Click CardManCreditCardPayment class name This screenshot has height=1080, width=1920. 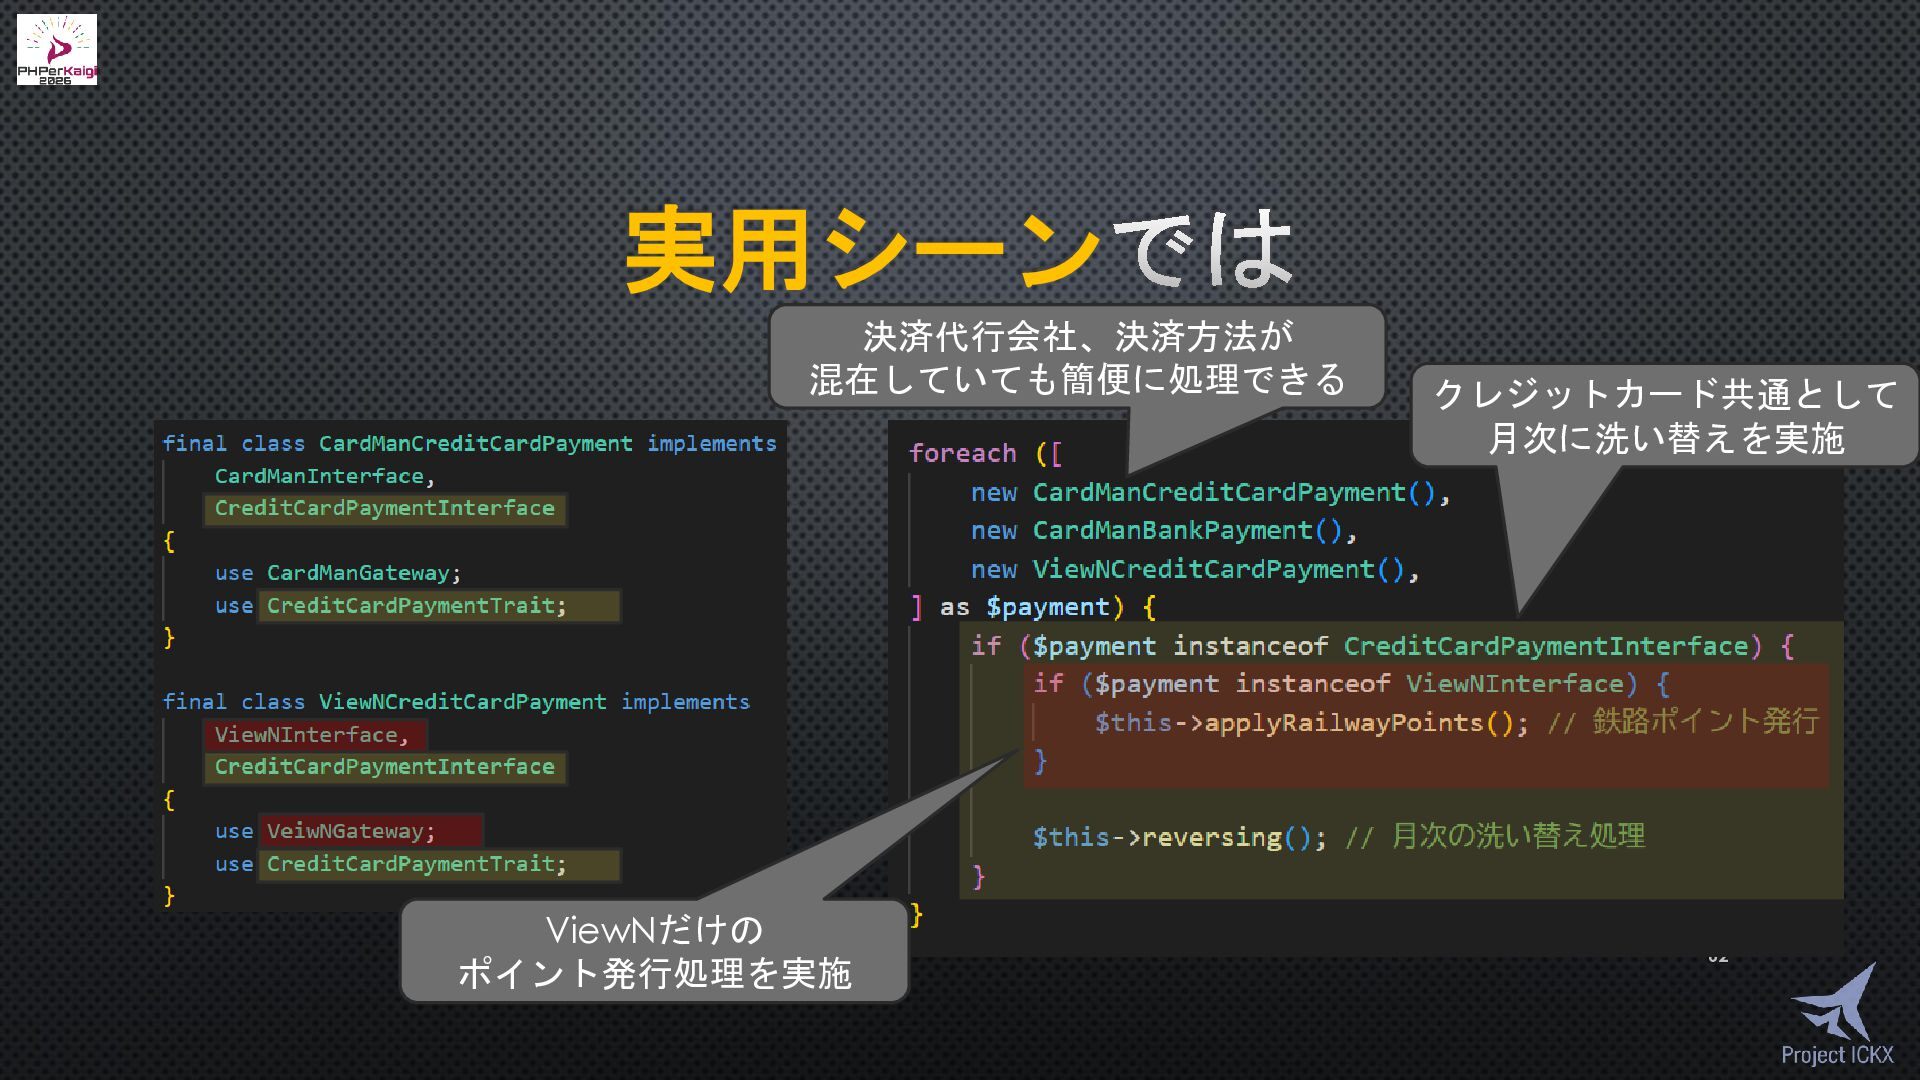[x=475, y=444]
